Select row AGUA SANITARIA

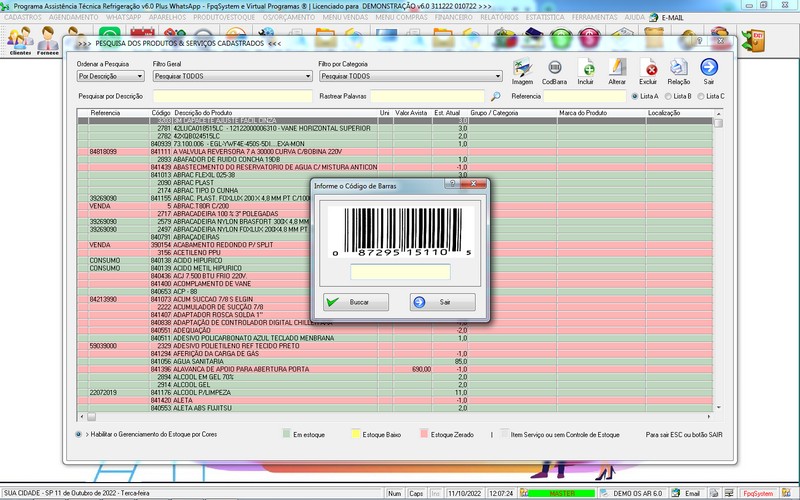[x=395, y=361]
